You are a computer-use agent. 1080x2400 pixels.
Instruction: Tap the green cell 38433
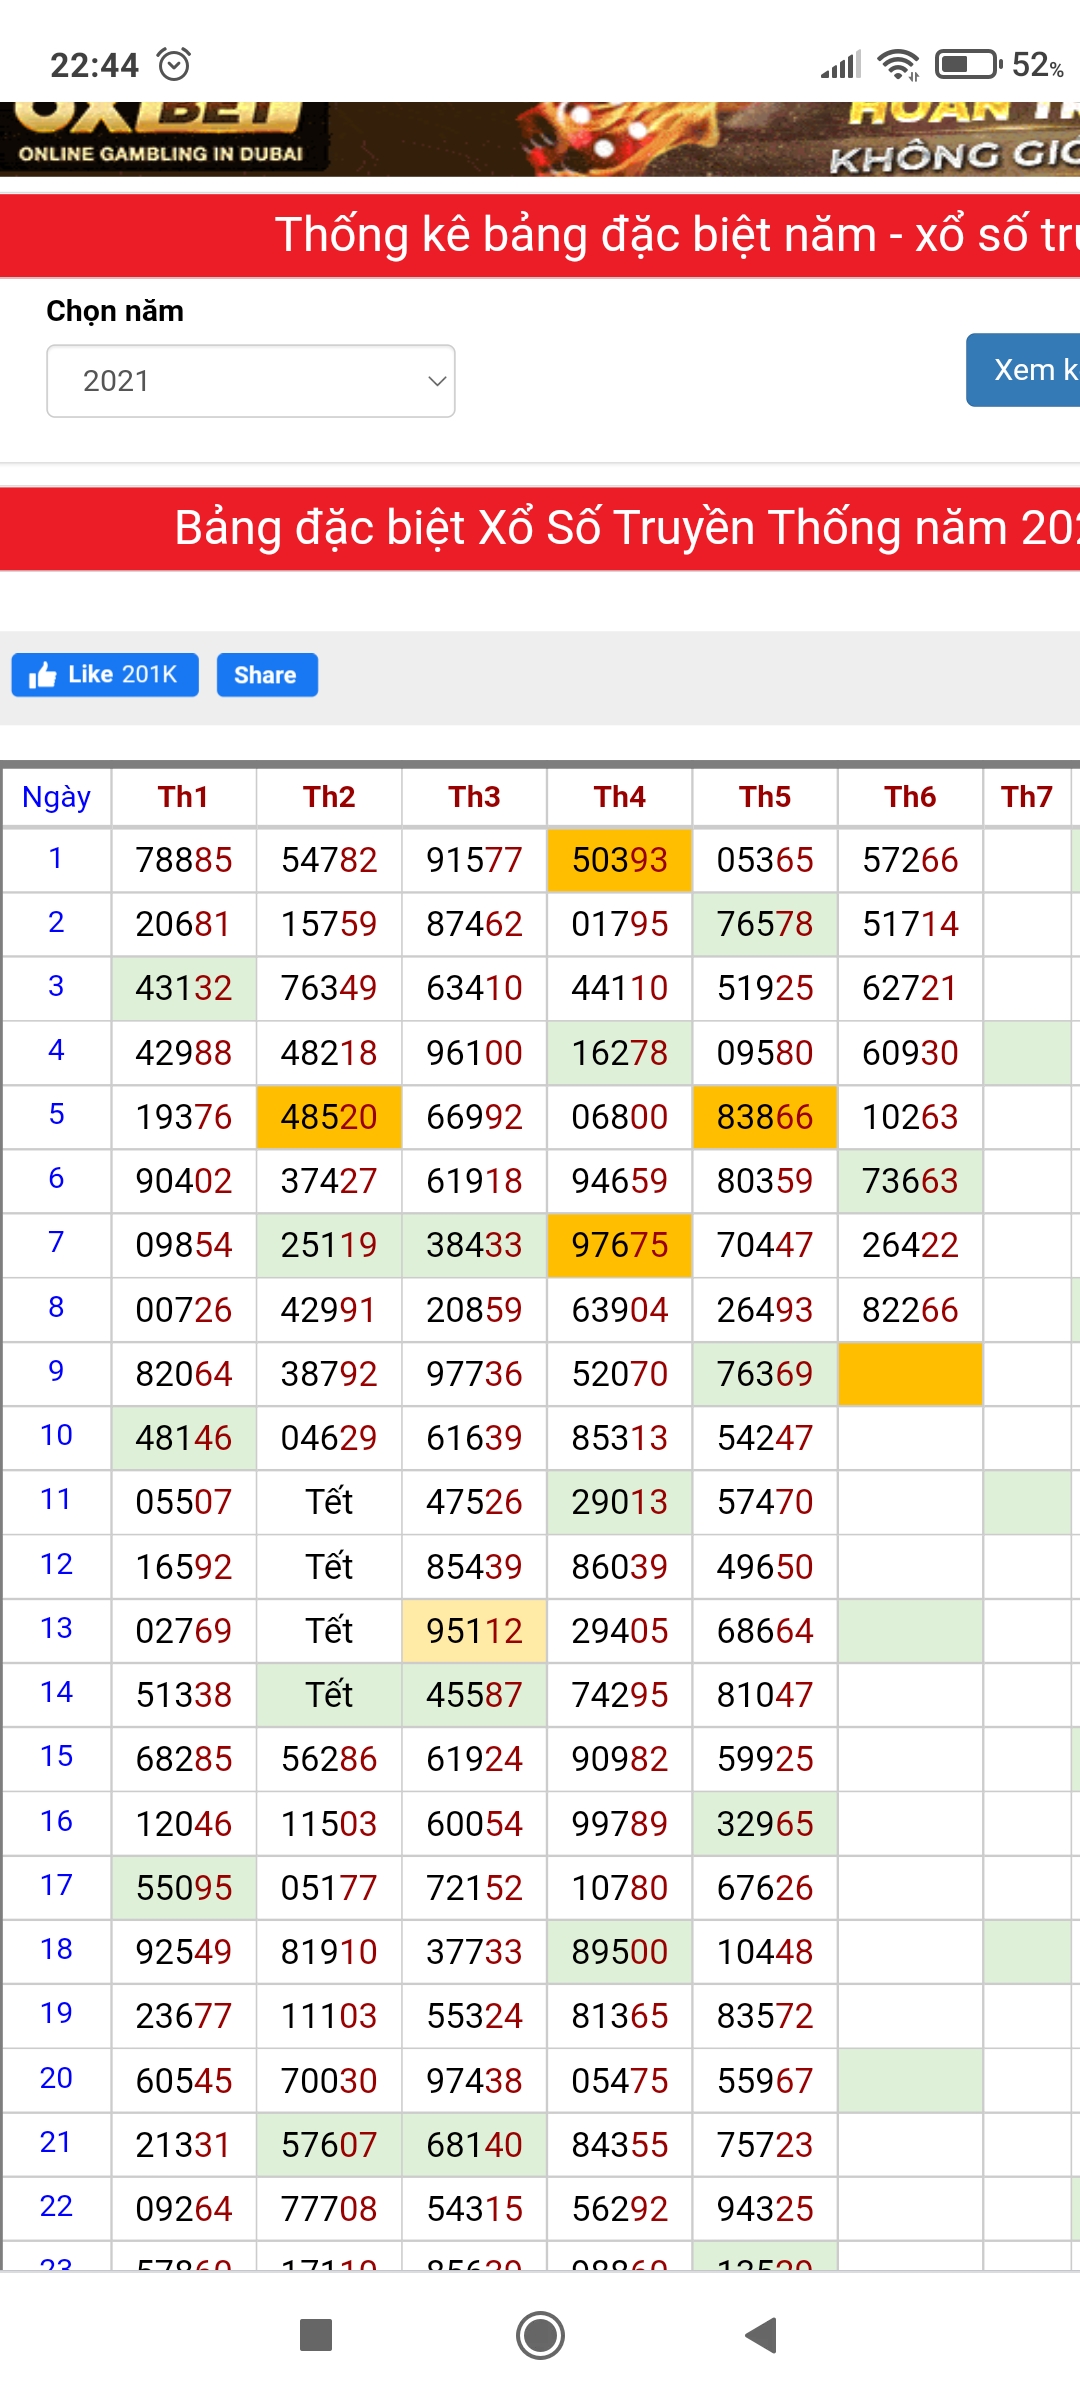click(x=474, y=1245)
